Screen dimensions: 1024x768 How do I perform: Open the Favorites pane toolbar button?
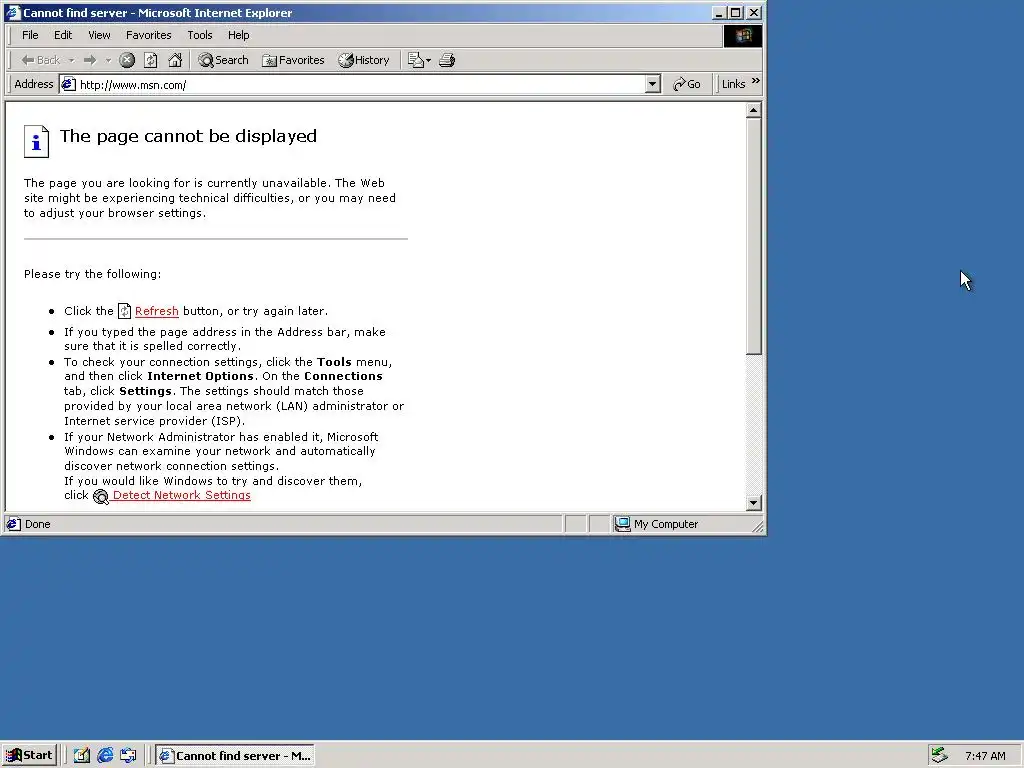click(x=293, y=60)
